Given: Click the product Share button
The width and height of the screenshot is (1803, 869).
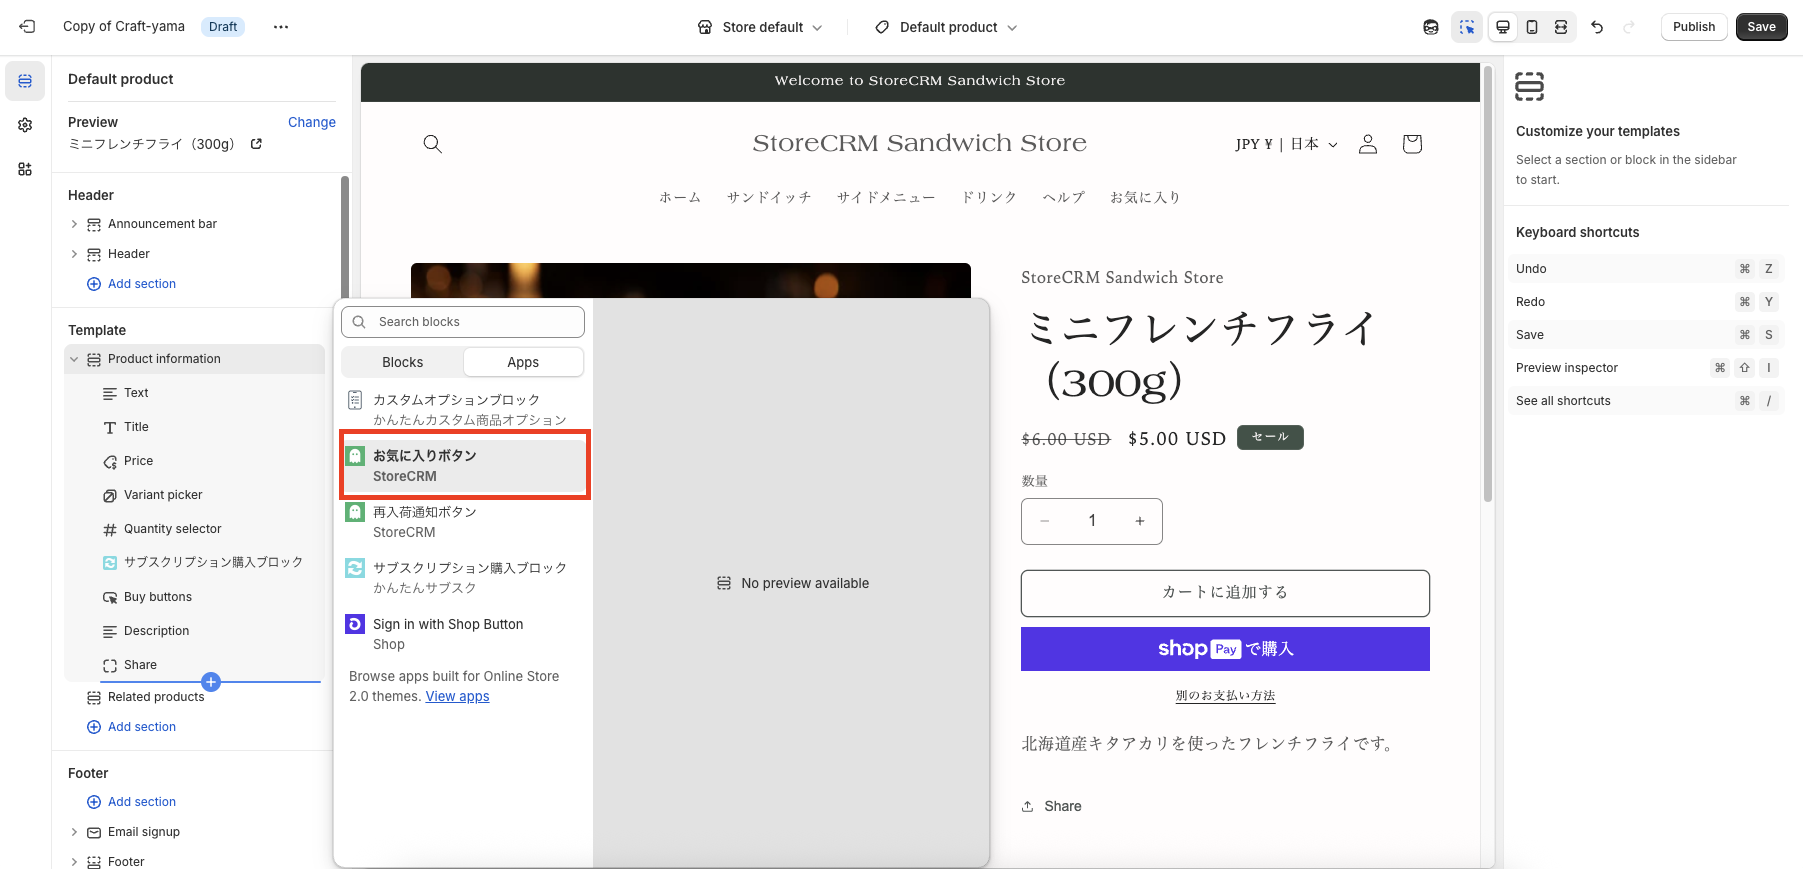Looking at the screenshot, I should coord(1051,806).
